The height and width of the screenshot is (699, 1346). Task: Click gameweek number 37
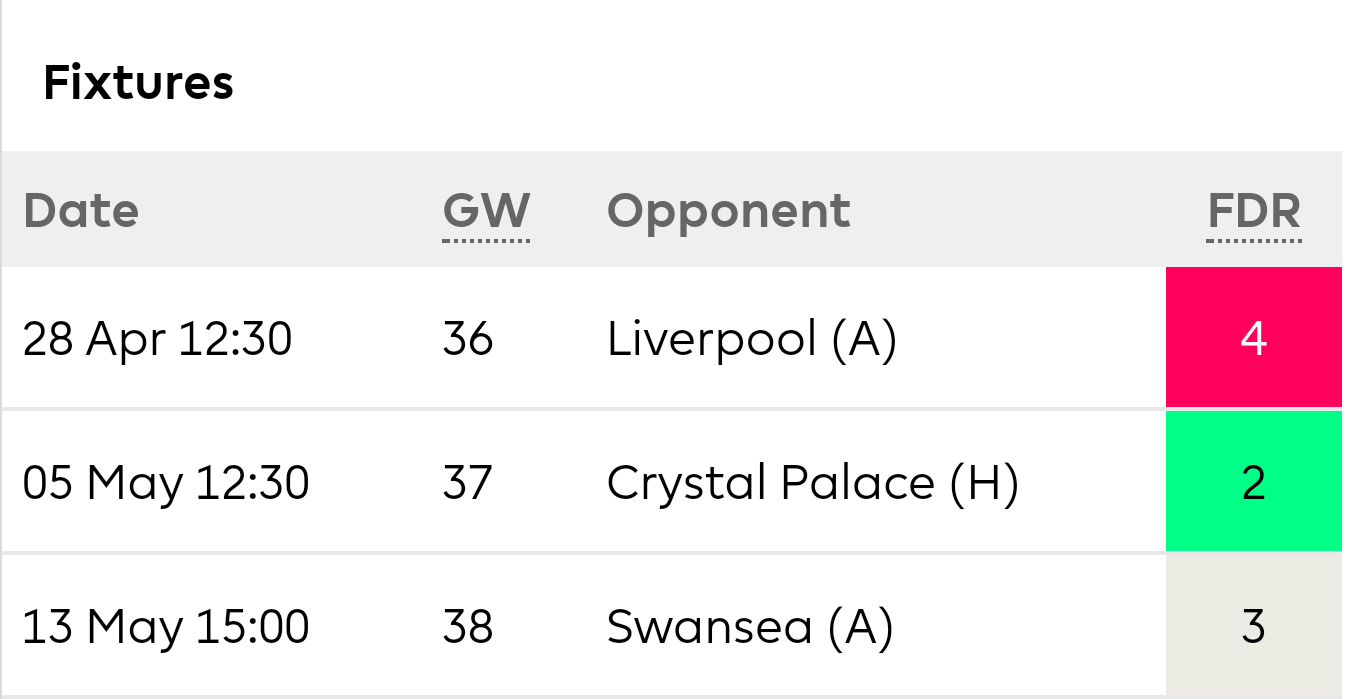click(468, 483)
